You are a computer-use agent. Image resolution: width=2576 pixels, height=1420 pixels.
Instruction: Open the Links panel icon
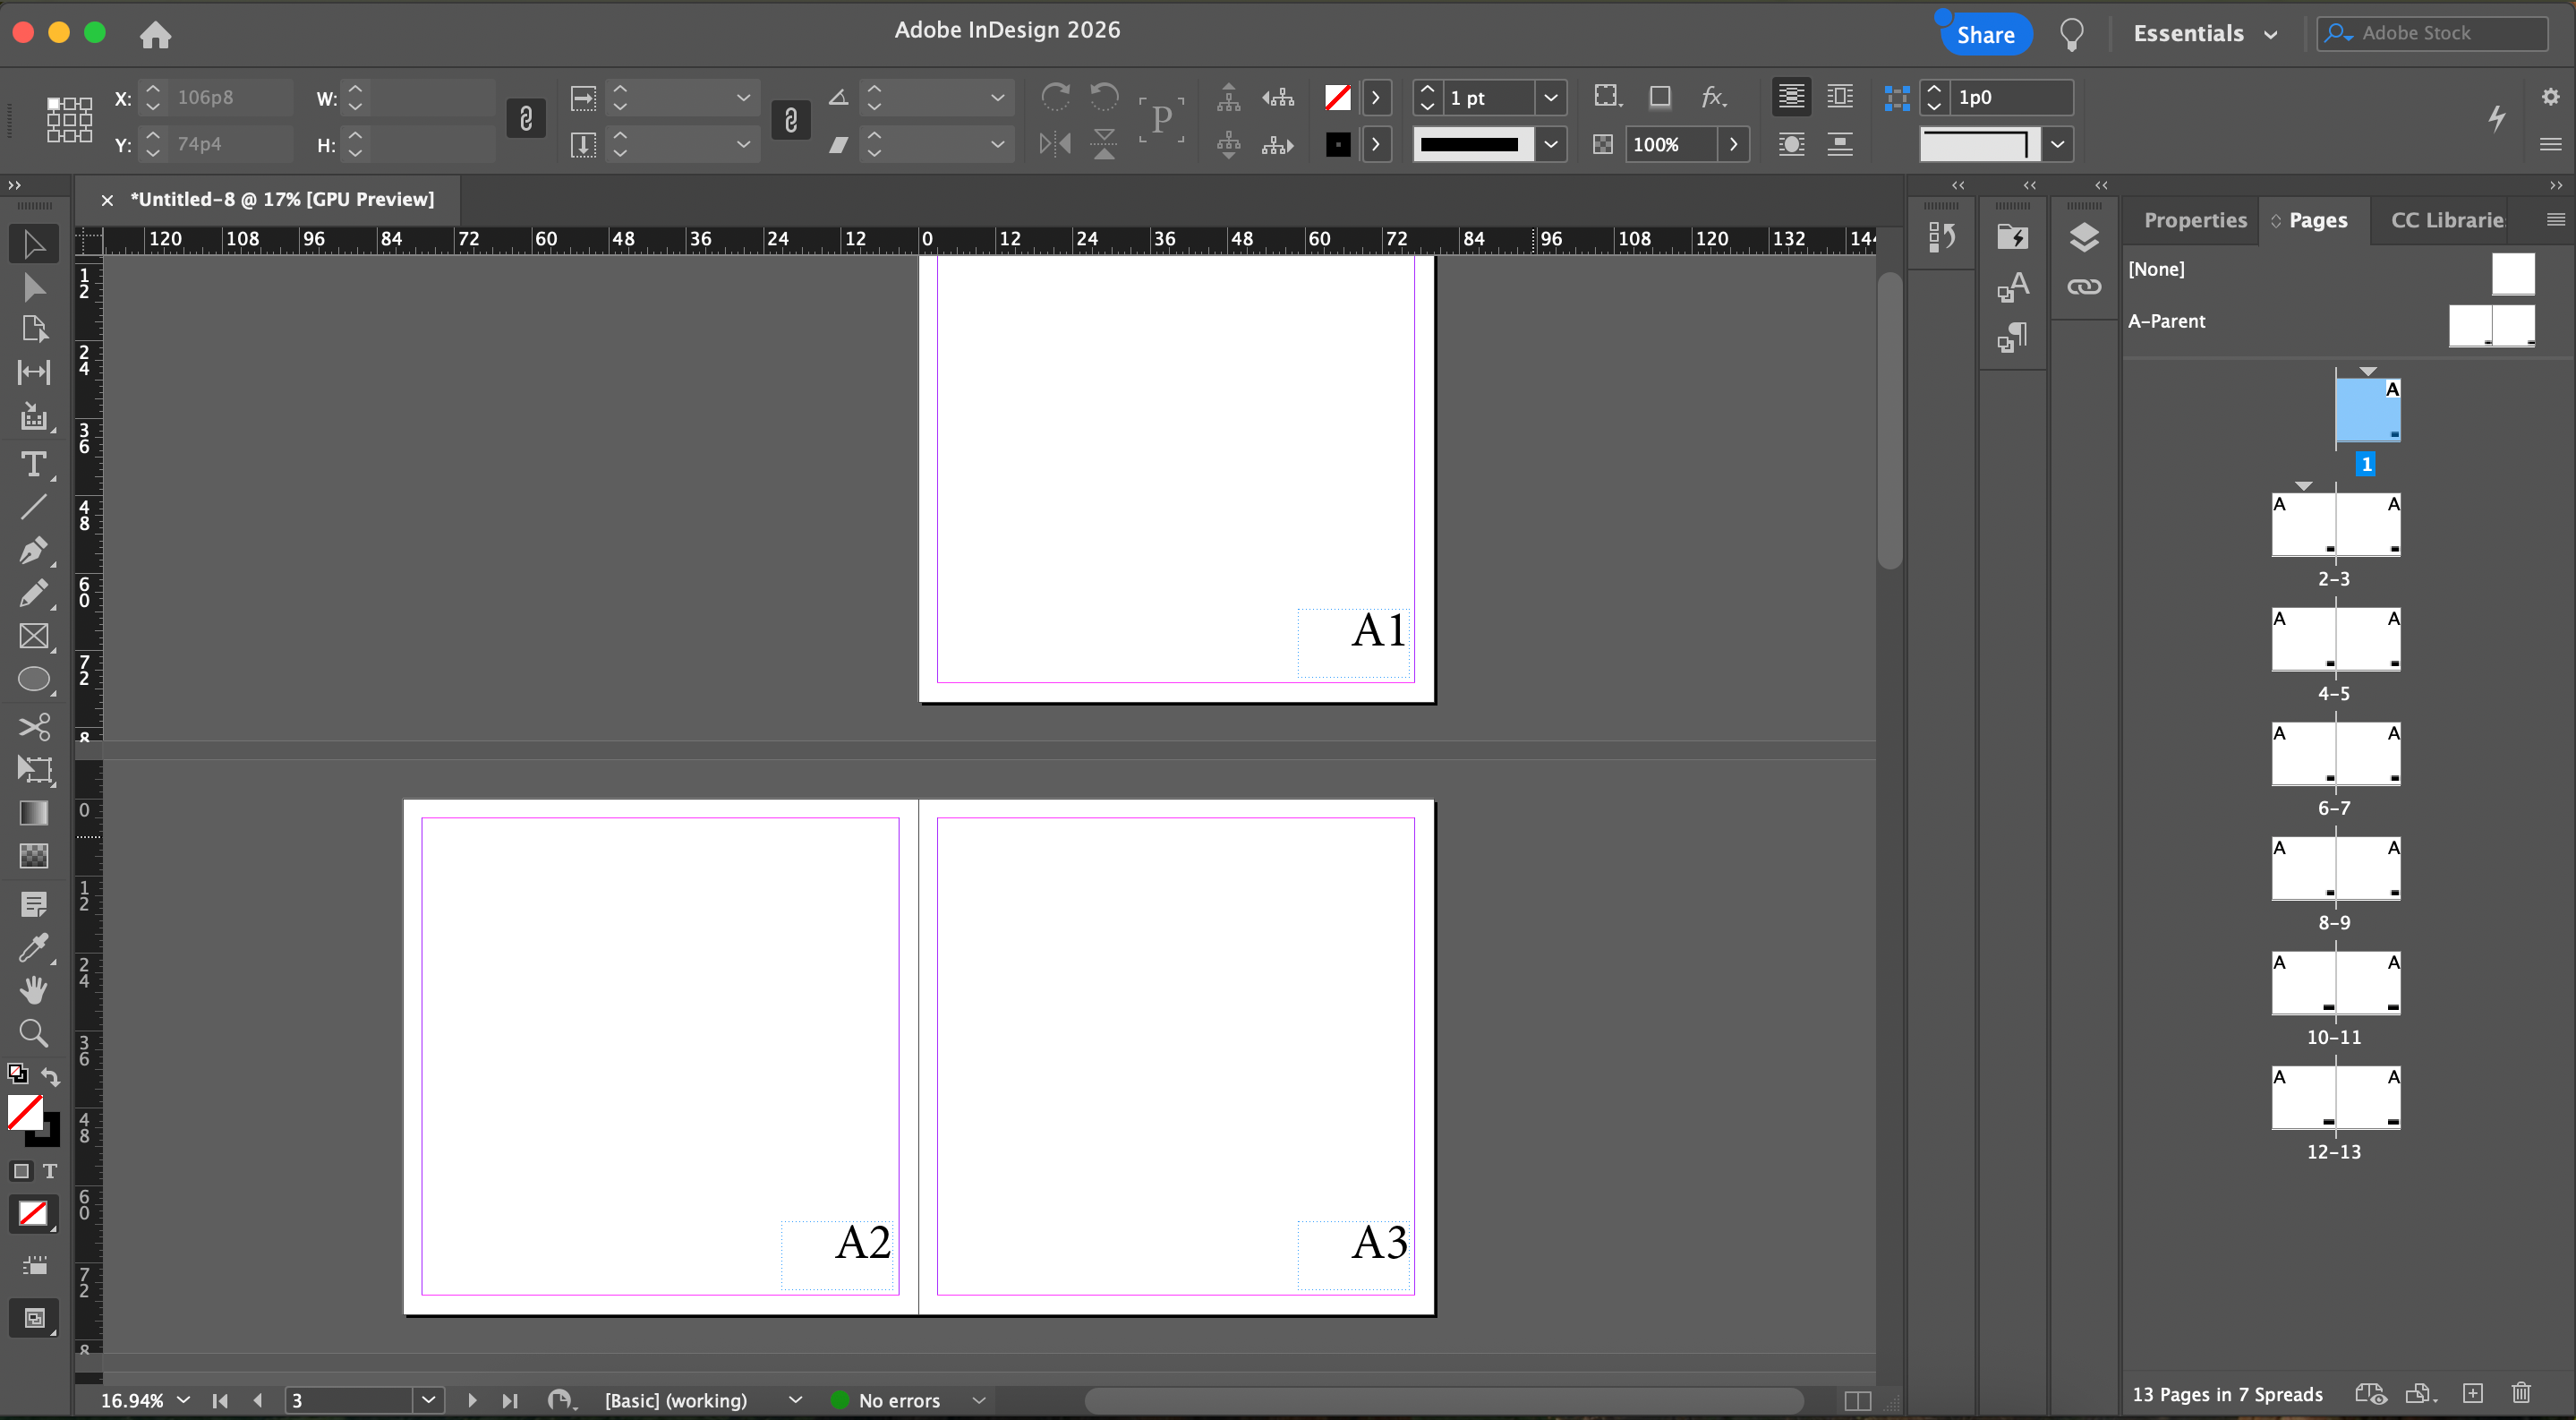point(2084,287)
